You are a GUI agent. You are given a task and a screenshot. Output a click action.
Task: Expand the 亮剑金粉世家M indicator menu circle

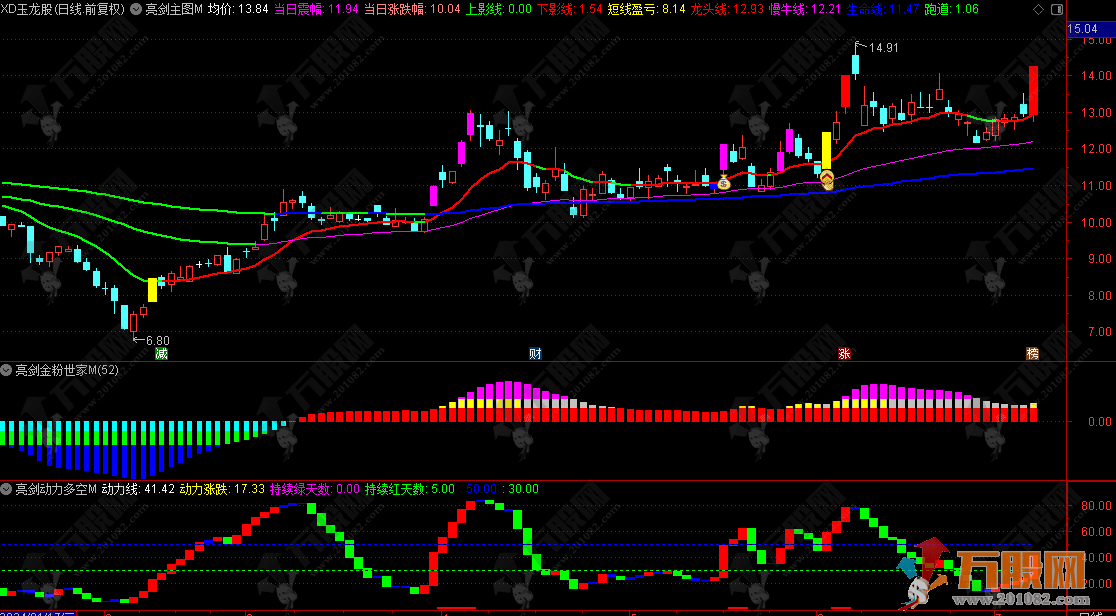6,370
